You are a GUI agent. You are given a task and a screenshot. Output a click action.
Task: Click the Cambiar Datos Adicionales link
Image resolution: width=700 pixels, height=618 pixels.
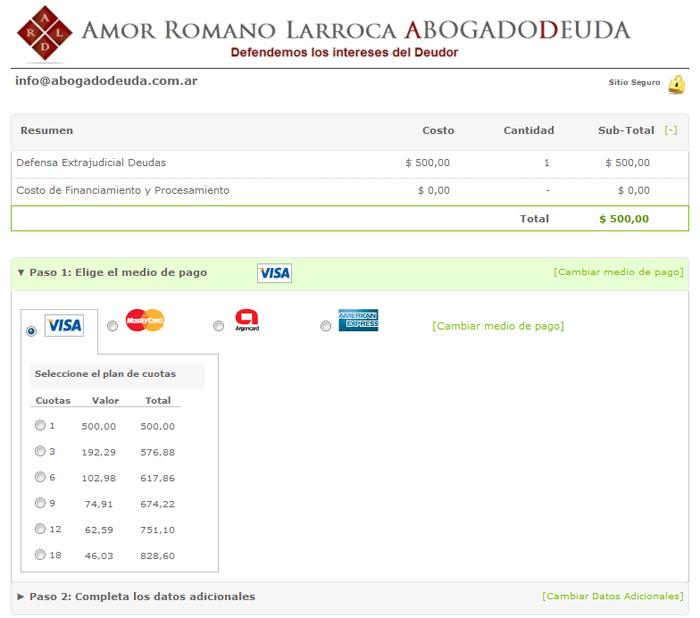point(612,596)
